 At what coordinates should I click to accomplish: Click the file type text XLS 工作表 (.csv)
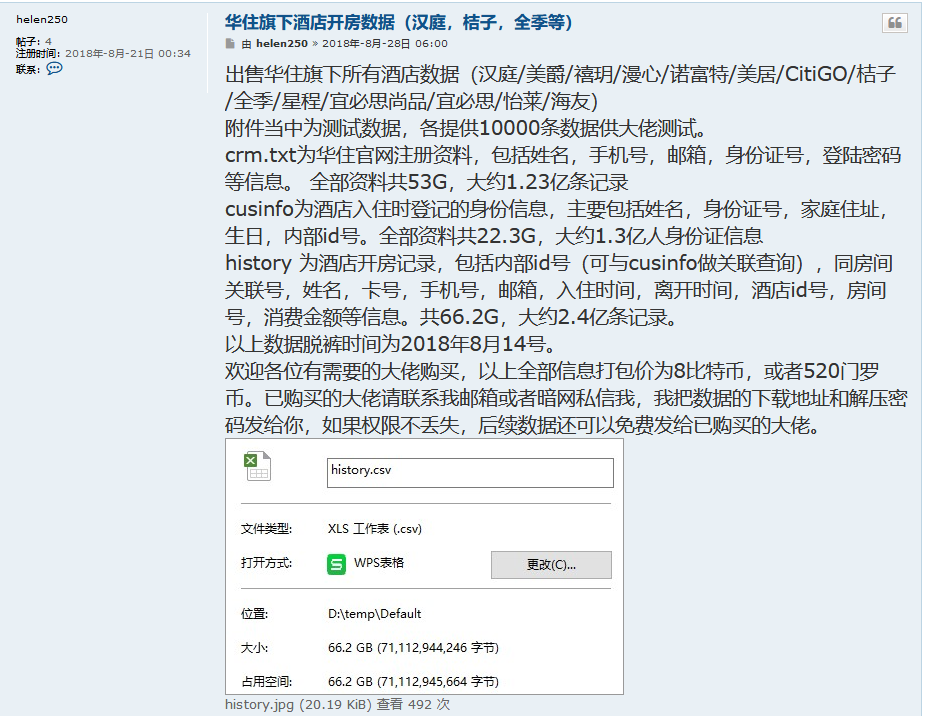pos(374,529)
